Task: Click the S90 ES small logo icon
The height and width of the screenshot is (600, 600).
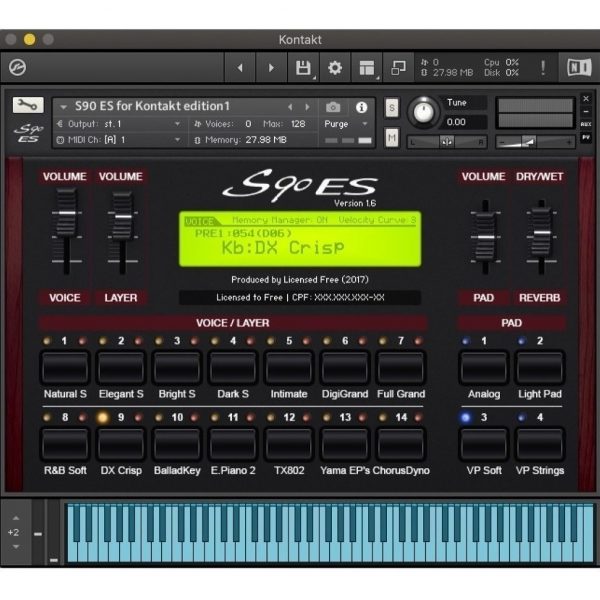Action: (x=28, y=133)
